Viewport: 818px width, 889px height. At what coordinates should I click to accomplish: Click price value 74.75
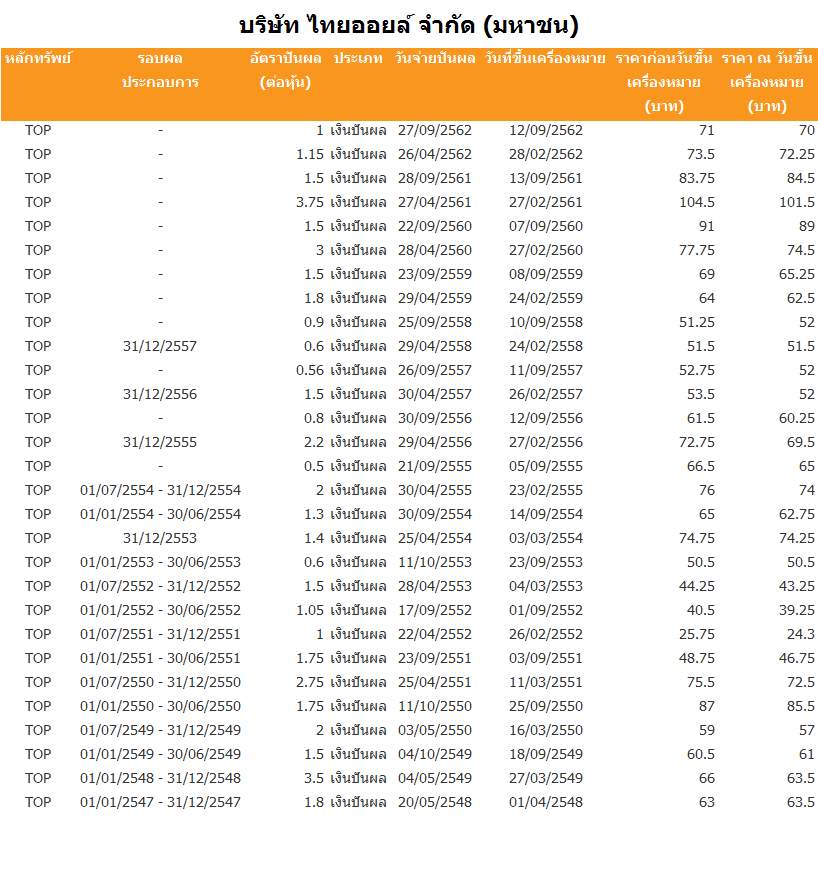(697, 538)
